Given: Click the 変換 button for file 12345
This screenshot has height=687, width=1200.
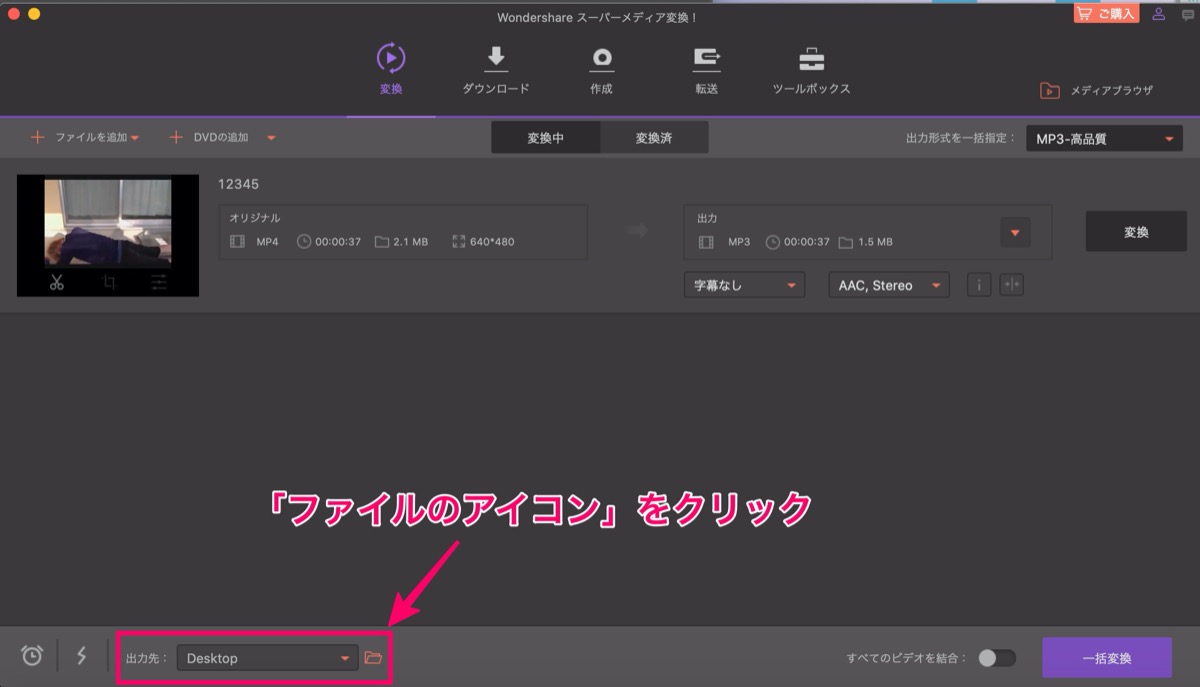Looking at the screenshot, I should [1136, 232].
